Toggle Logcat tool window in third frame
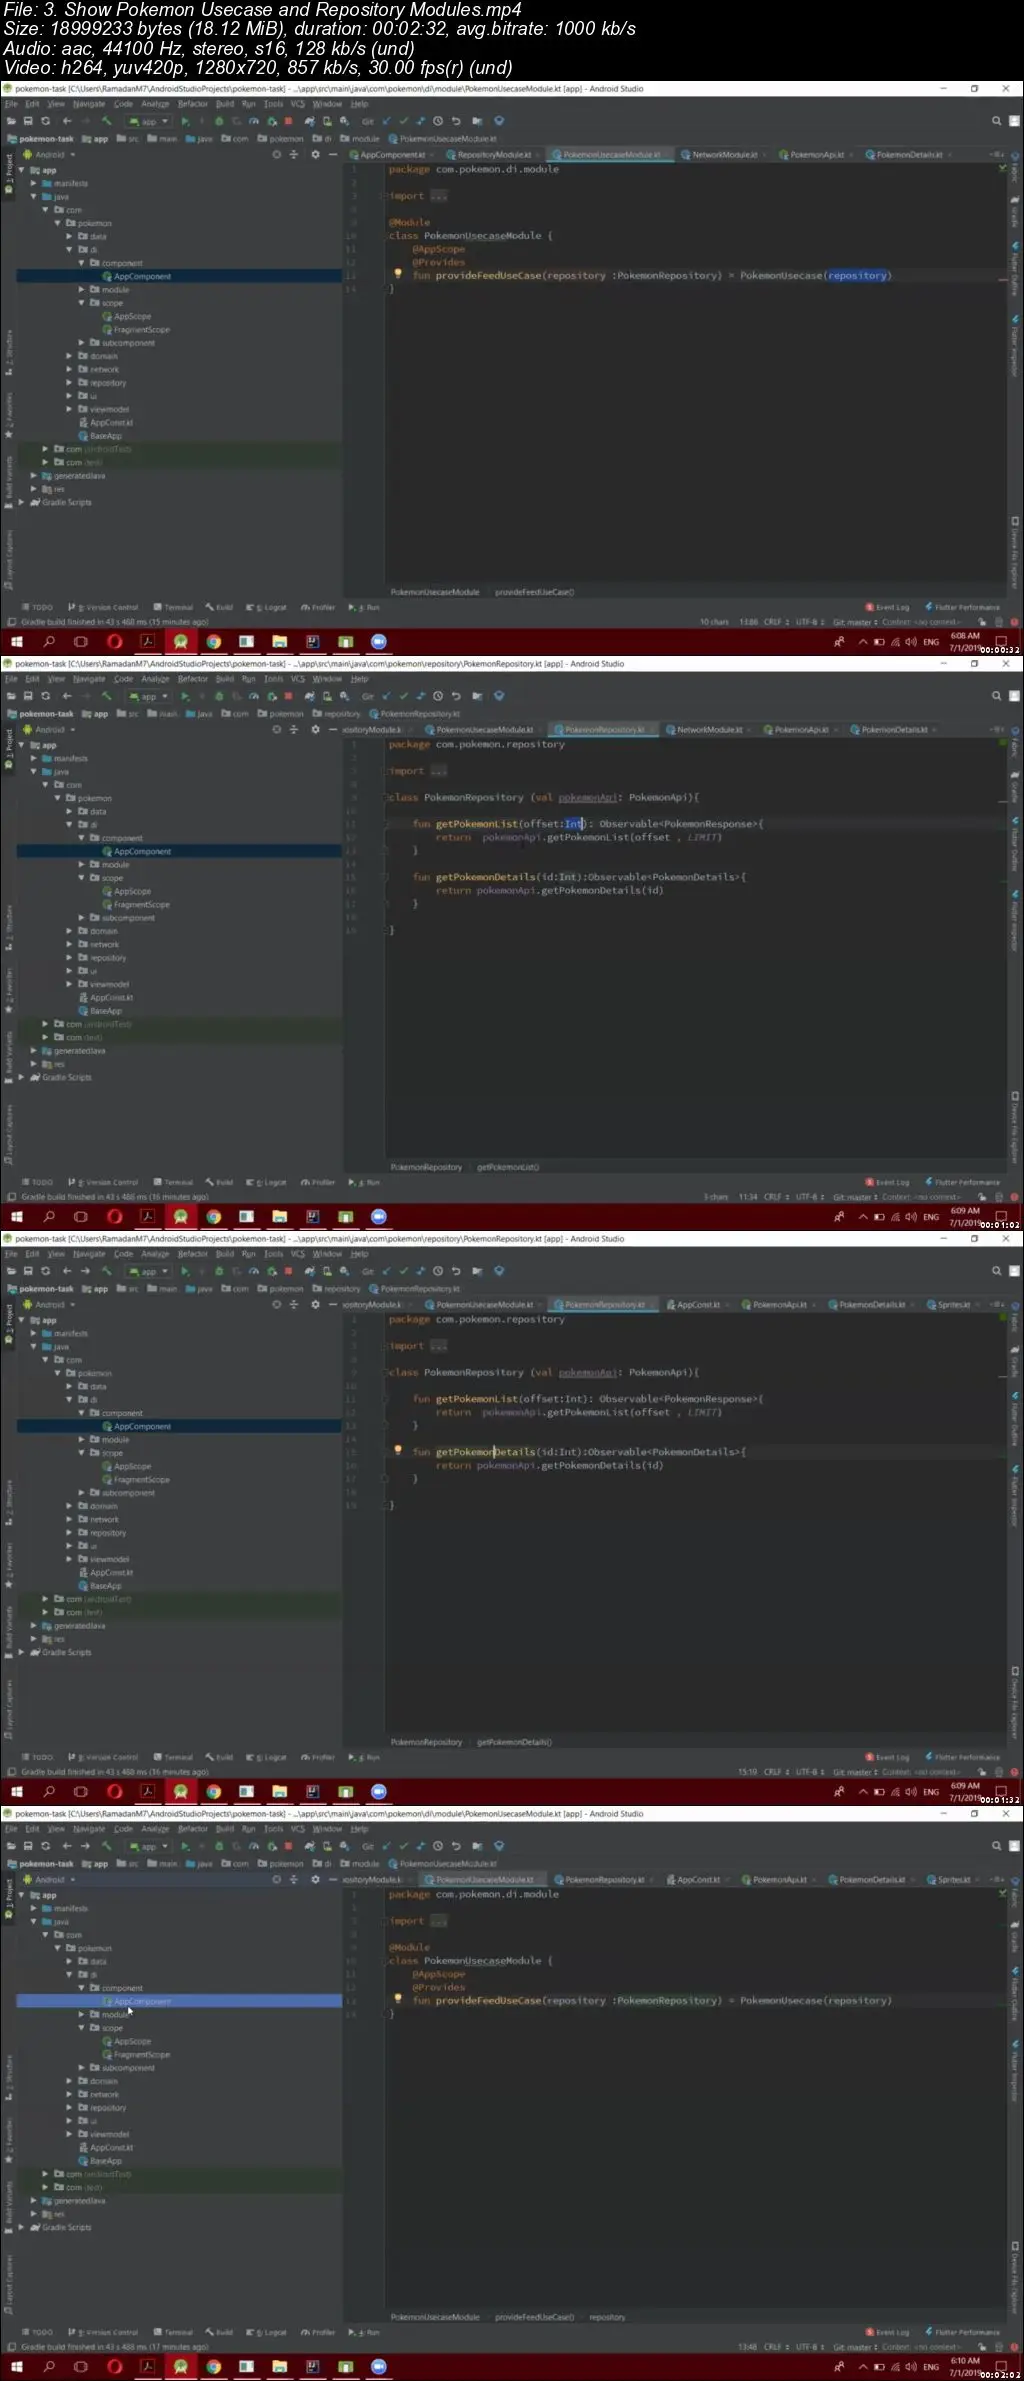The height and width of the screenshot is (2381, 1024). tap(267, 1757)
